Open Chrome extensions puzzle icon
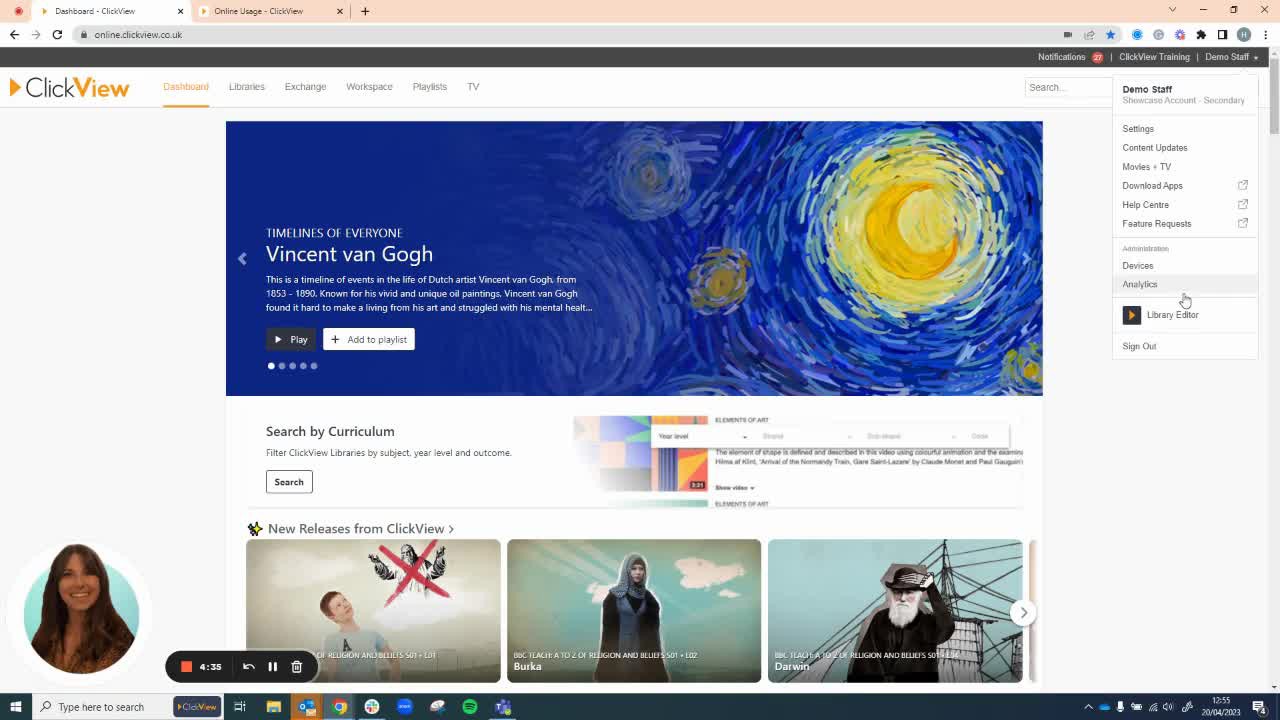This screenshot has width=1280, height=720. 1201,35
